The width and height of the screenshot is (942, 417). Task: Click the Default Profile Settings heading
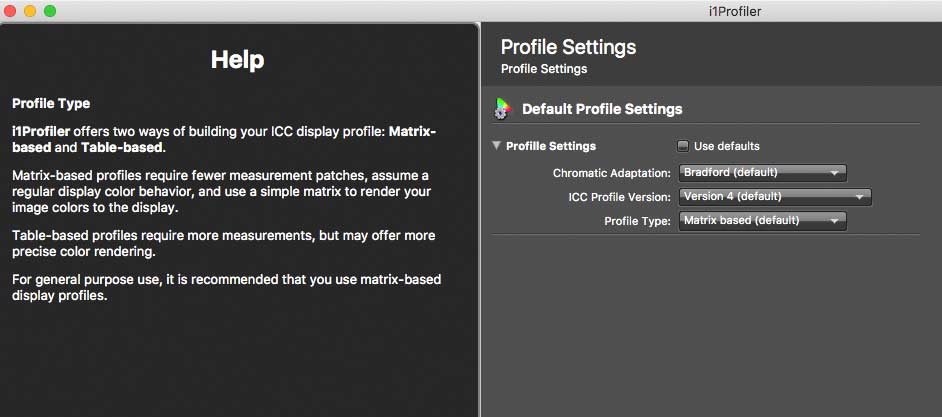point(602,109)
